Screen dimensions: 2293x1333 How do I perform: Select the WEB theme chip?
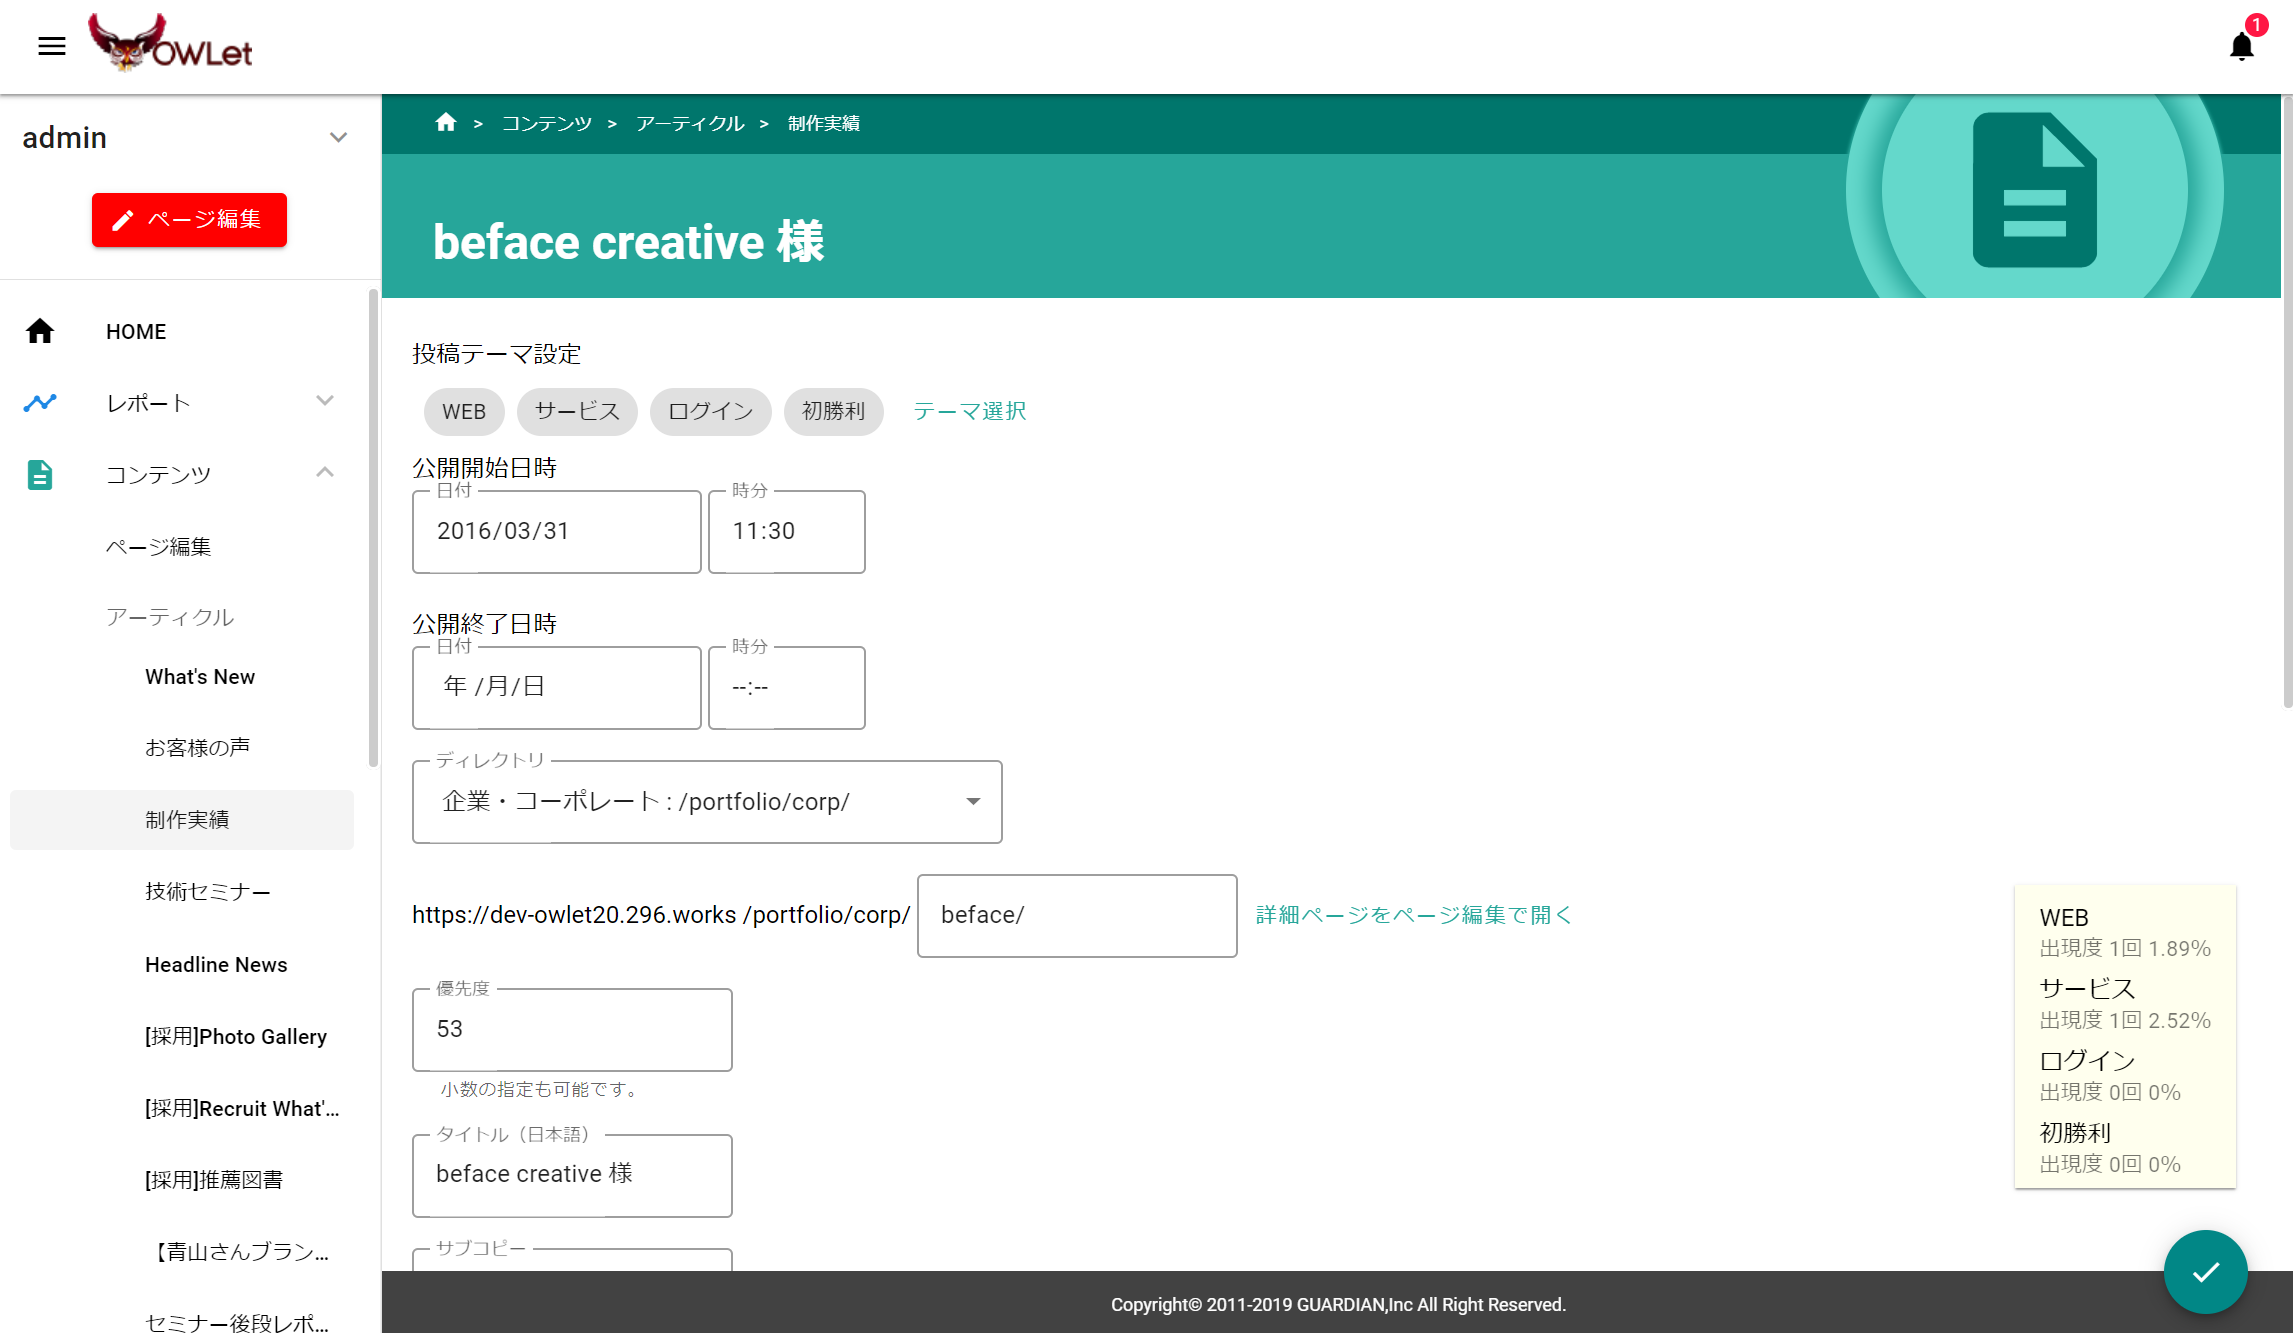(464, 411)
